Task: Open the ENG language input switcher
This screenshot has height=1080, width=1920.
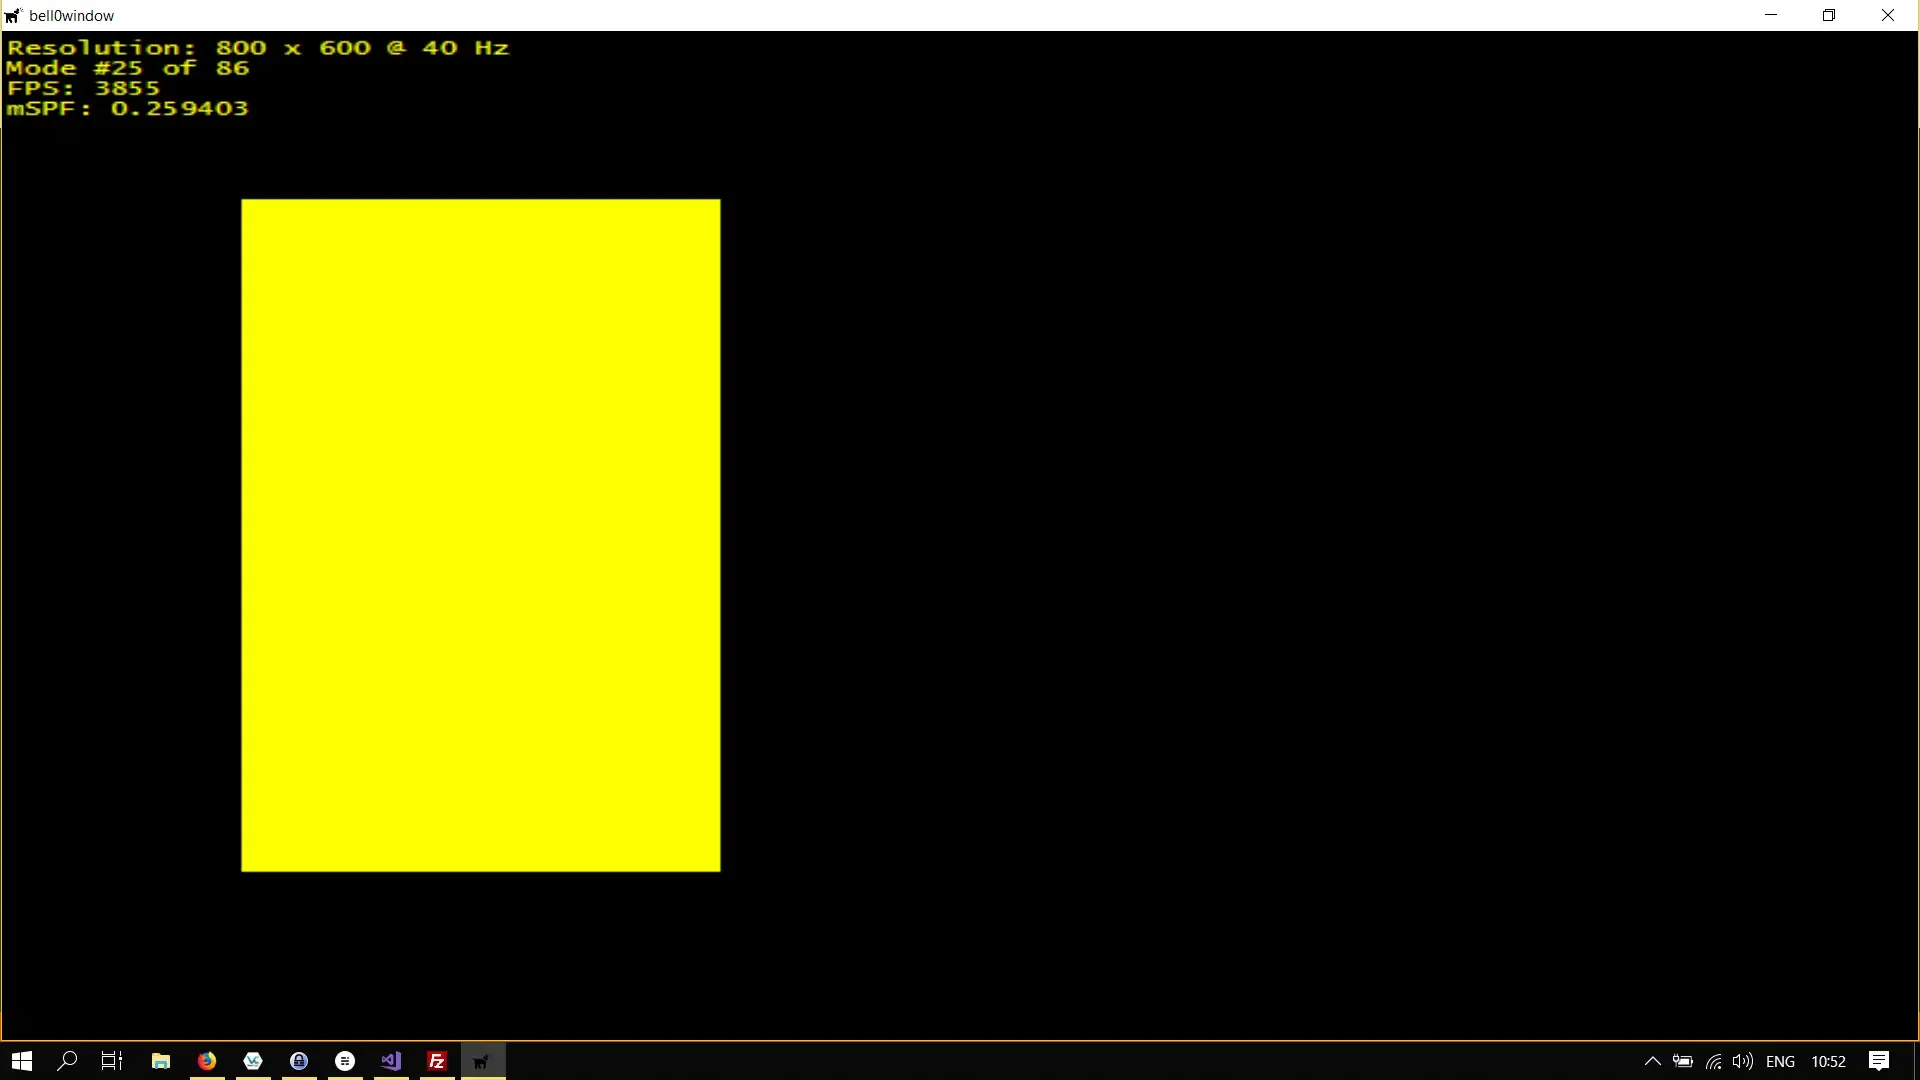Action: click(1780, 1061)
